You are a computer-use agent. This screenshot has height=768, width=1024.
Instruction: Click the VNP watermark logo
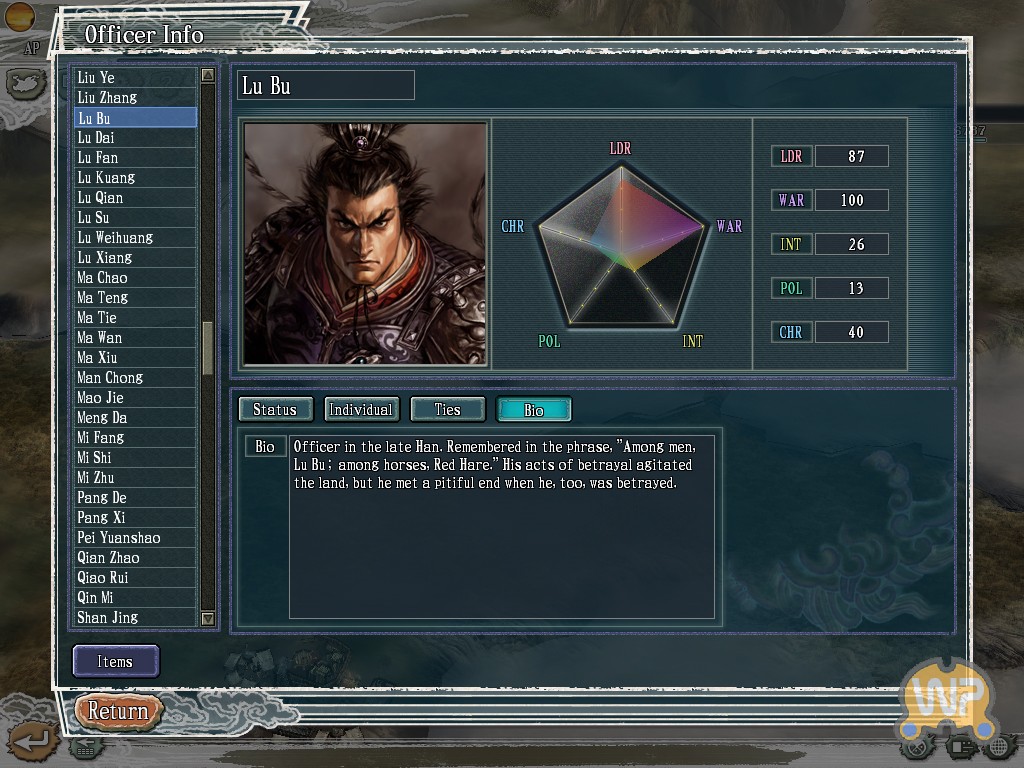(948, 697)
